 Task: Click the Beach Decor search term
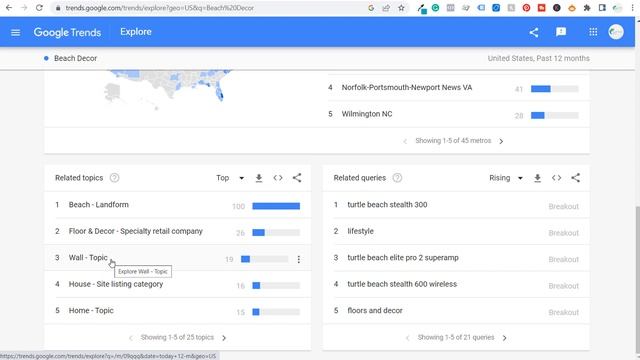coord(76,58)
